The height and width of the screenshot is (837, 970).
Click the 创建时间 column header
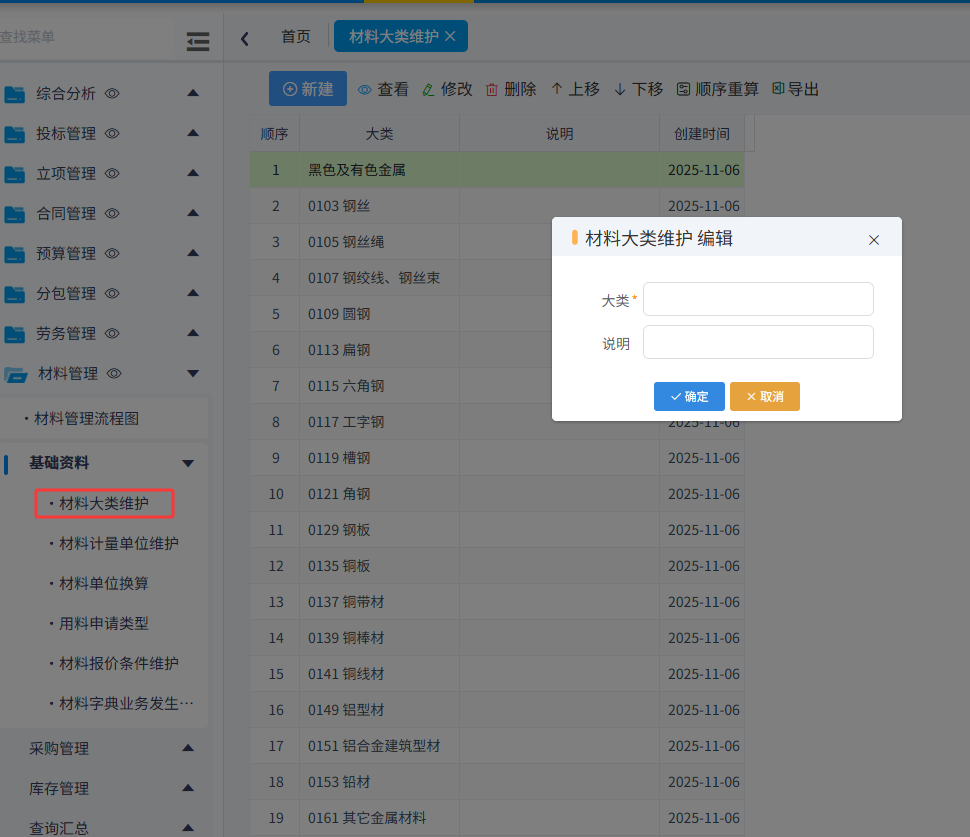702,134
